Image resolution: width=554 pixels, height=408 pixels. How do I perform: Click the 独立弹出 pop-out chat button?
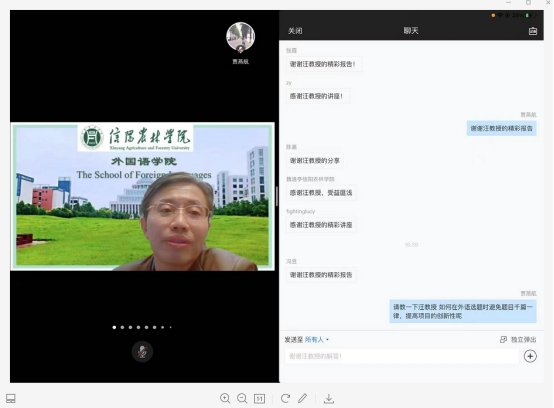tap(518, 339)
